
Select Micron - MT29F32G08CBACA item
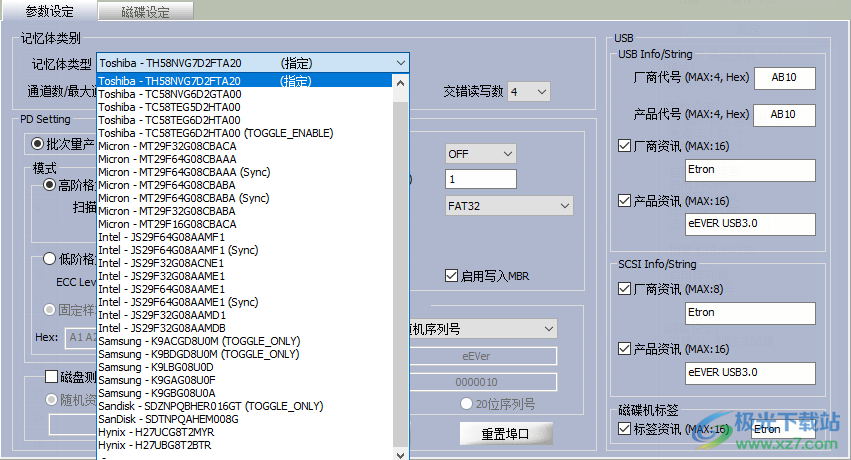click(x=244, y=146)
